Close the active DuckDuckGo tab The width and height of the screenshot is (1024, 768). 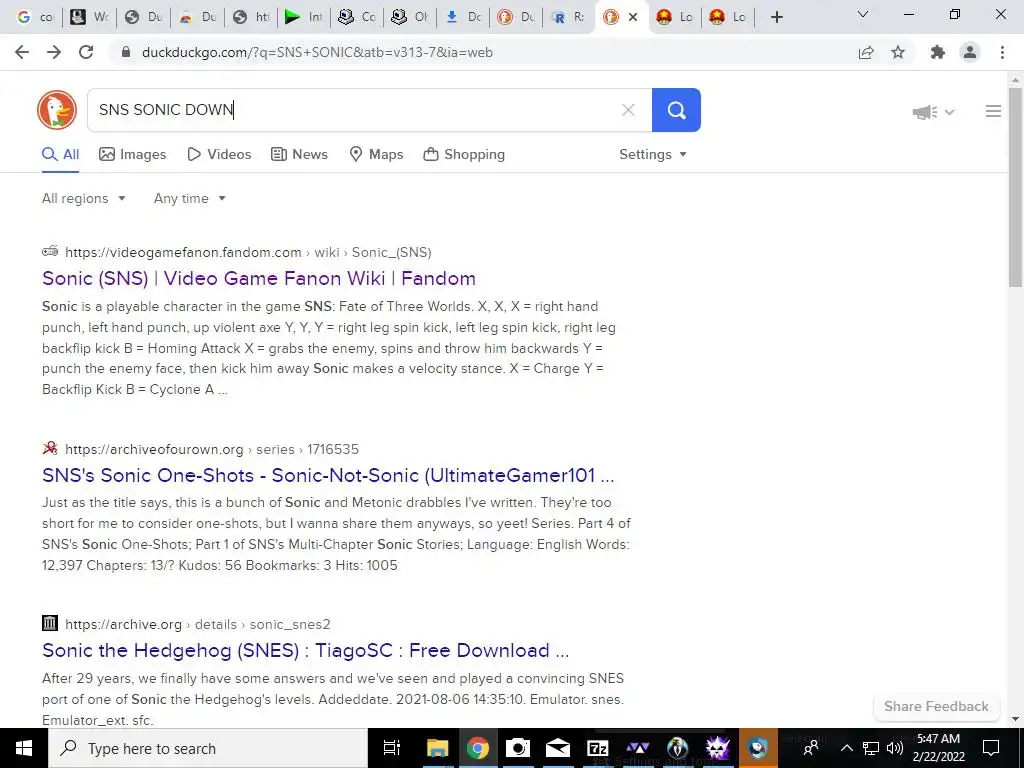(633, 18)
